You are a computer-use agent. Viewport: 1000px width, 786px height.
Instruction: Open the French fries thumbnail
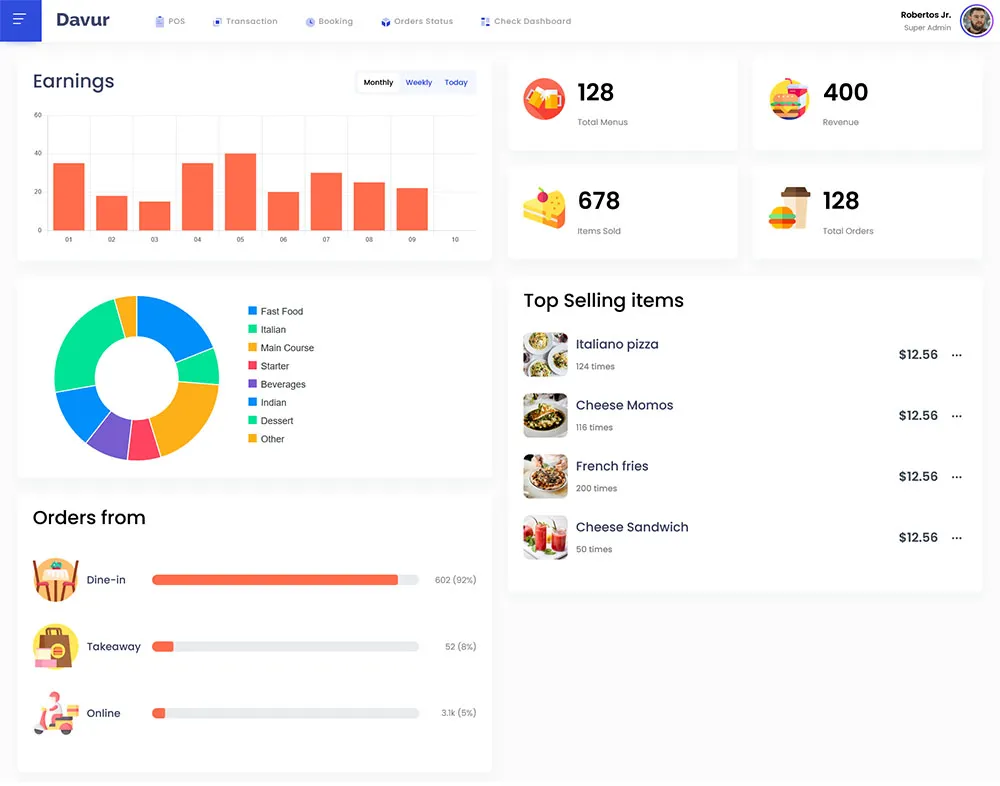(x=545, y=477)
